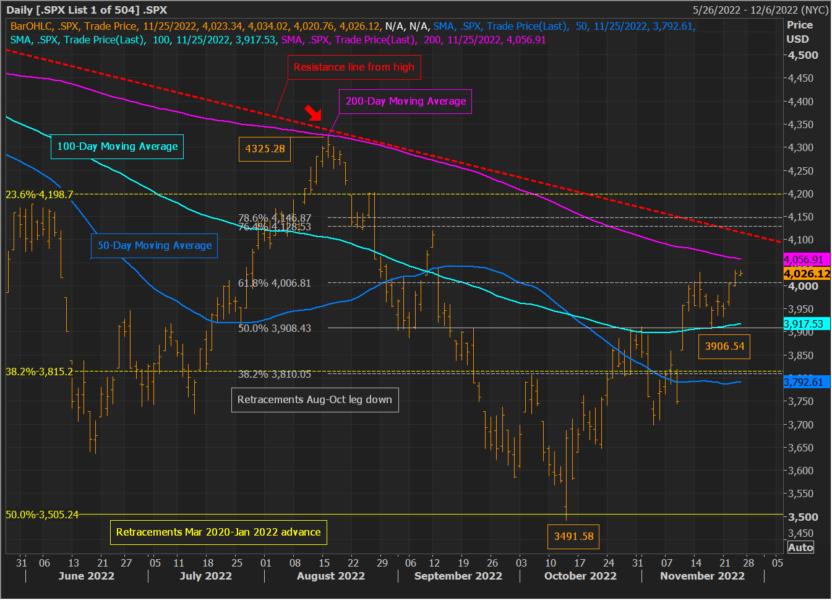Screen dimensions: 832x600
Task: Click the red arrow marker near 200-day average
Action: (x=314, y=113)
